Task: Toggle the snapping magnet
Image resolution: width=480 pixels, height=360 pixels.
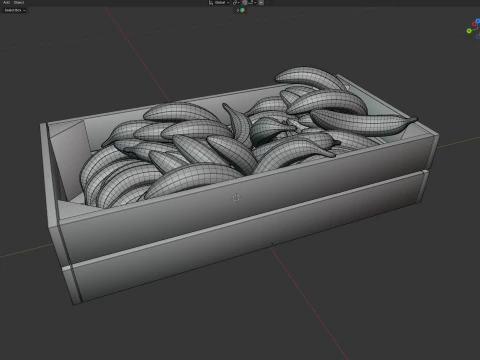Action: pyautogui.click(x=245, y=3)
